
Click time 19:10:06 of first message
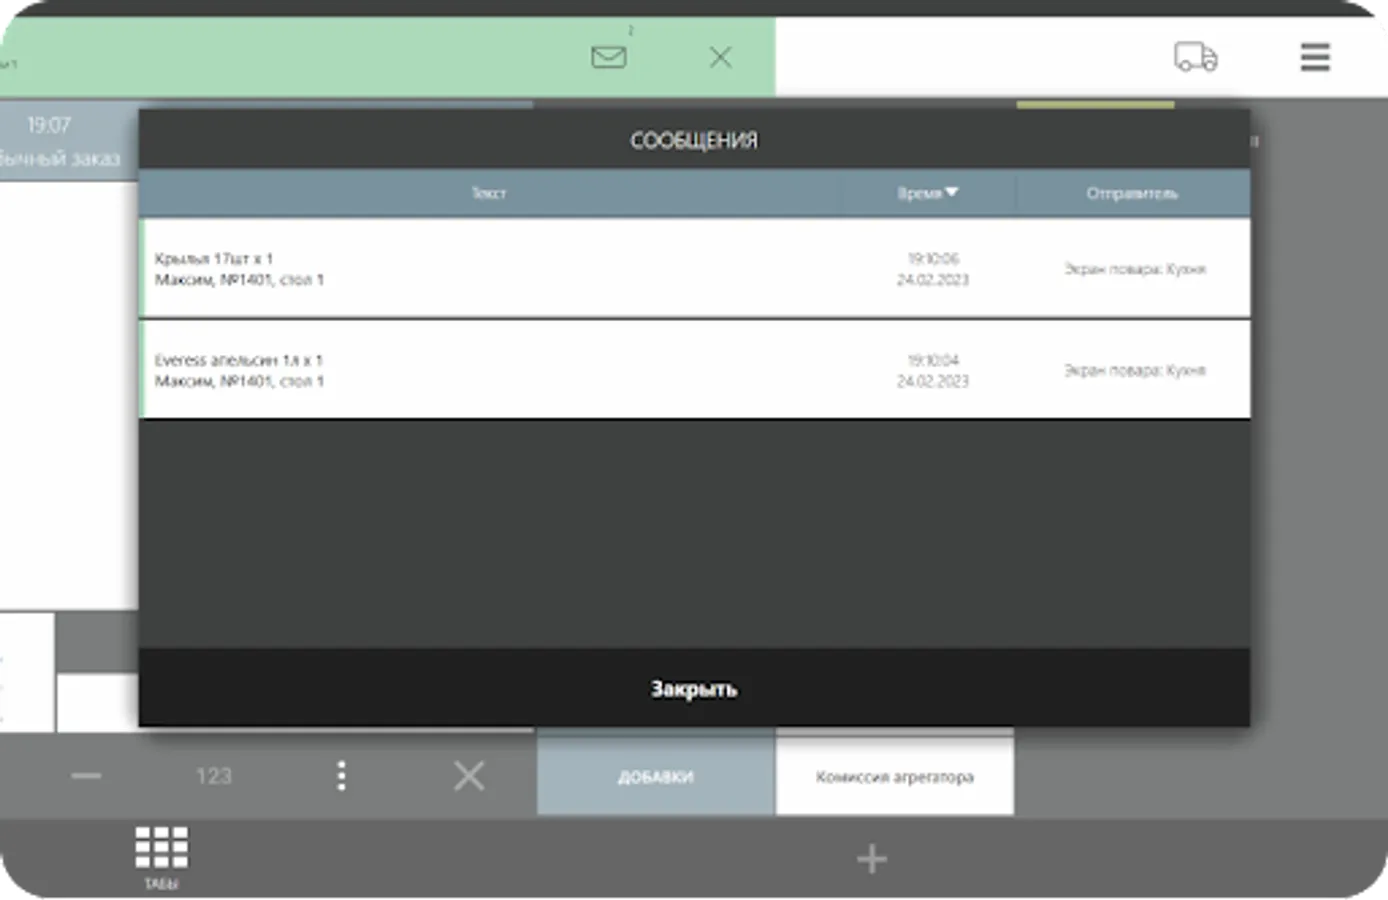pos(933,258)
